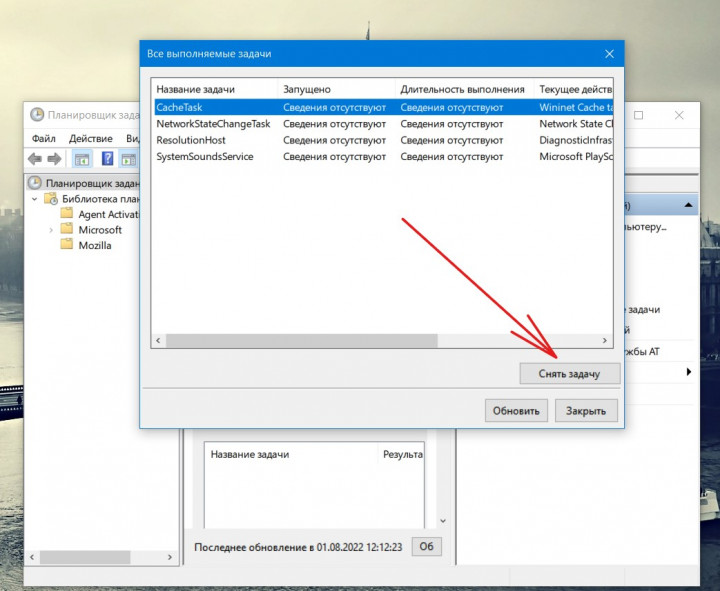The image size is (720, 591).
Task: Click the dialog's horizontal scrollbar right arrow
Action: pyautogui.click(x=603, y=341)
